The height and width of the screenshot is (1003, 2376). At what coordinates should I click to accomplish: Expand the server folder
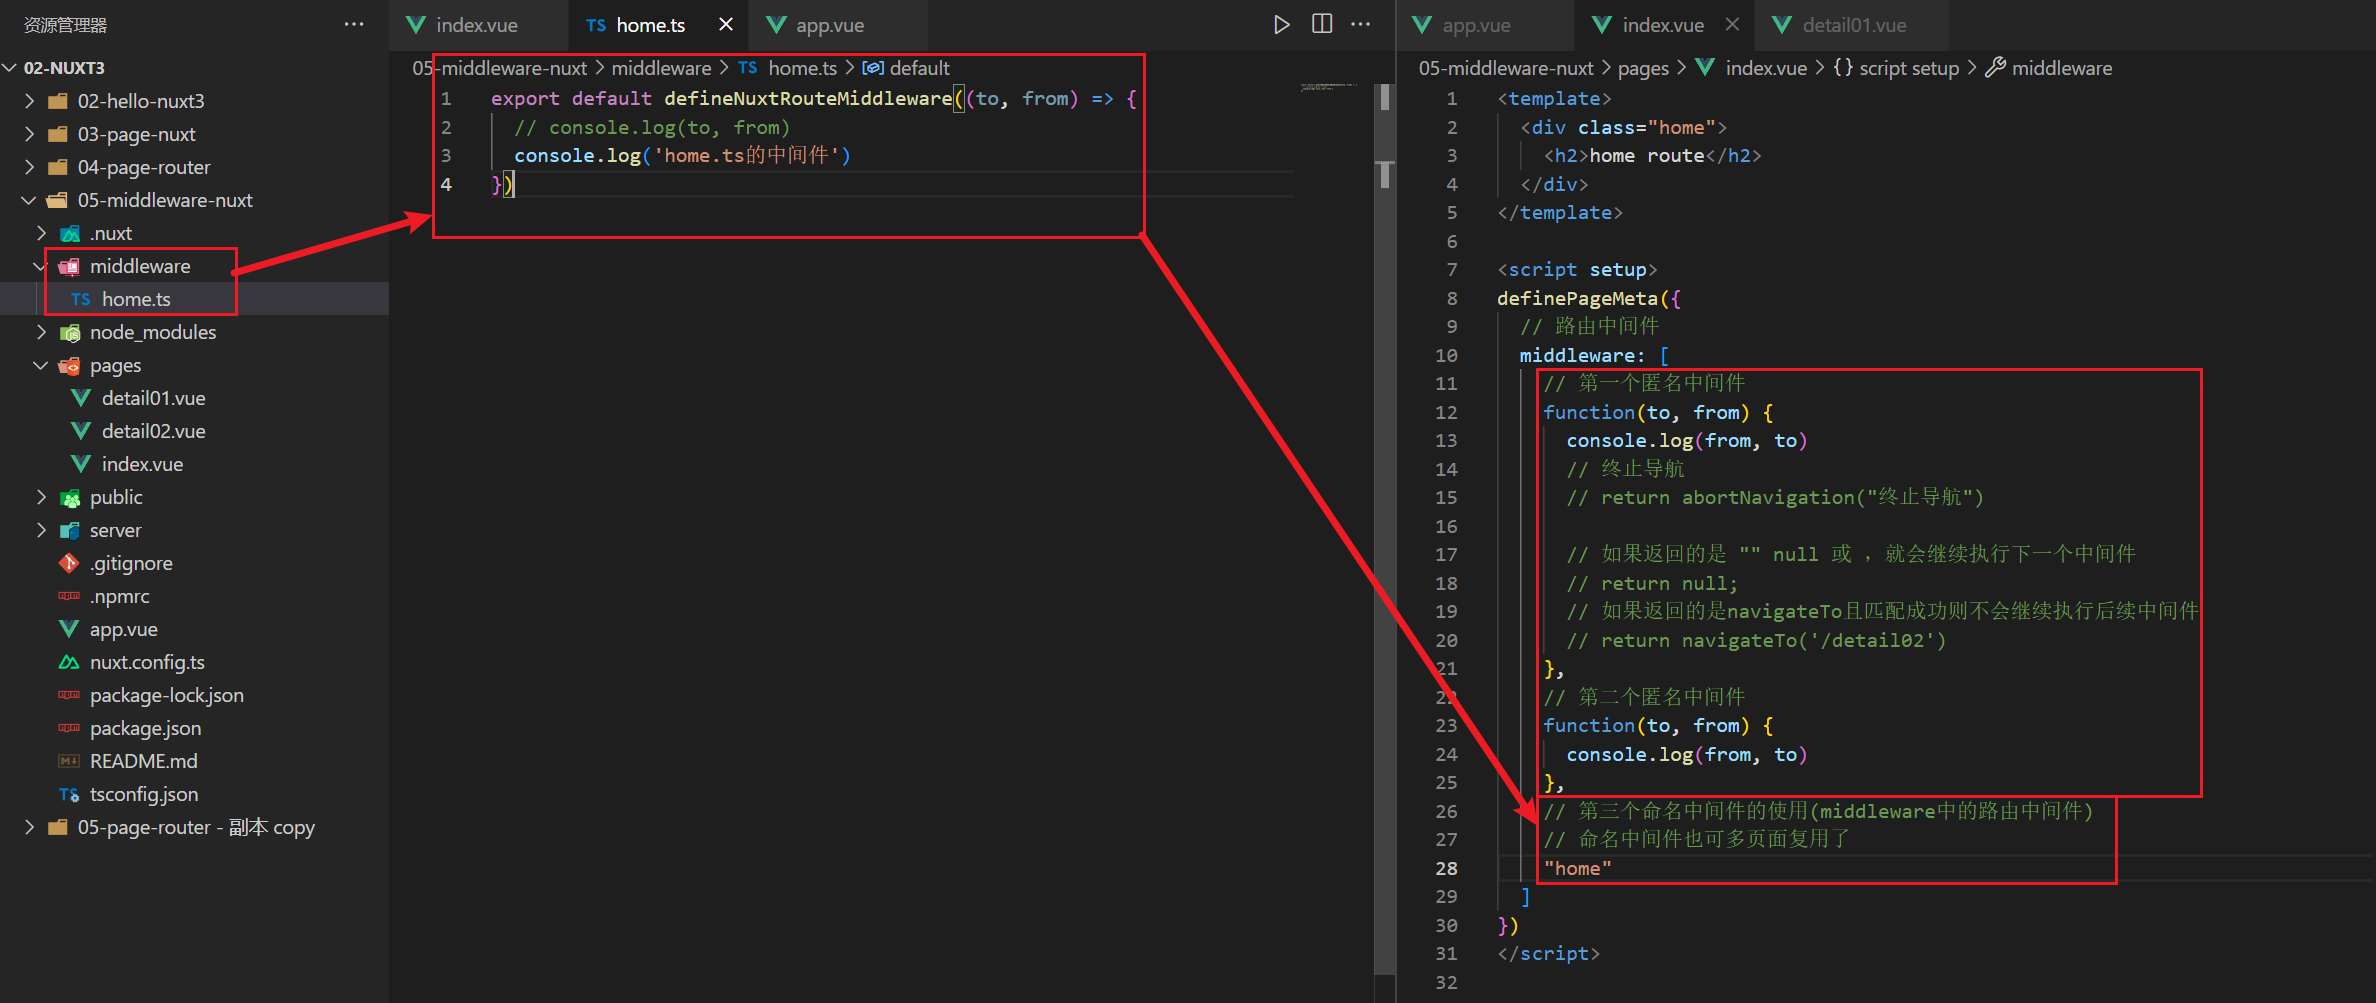coord(41,530)
